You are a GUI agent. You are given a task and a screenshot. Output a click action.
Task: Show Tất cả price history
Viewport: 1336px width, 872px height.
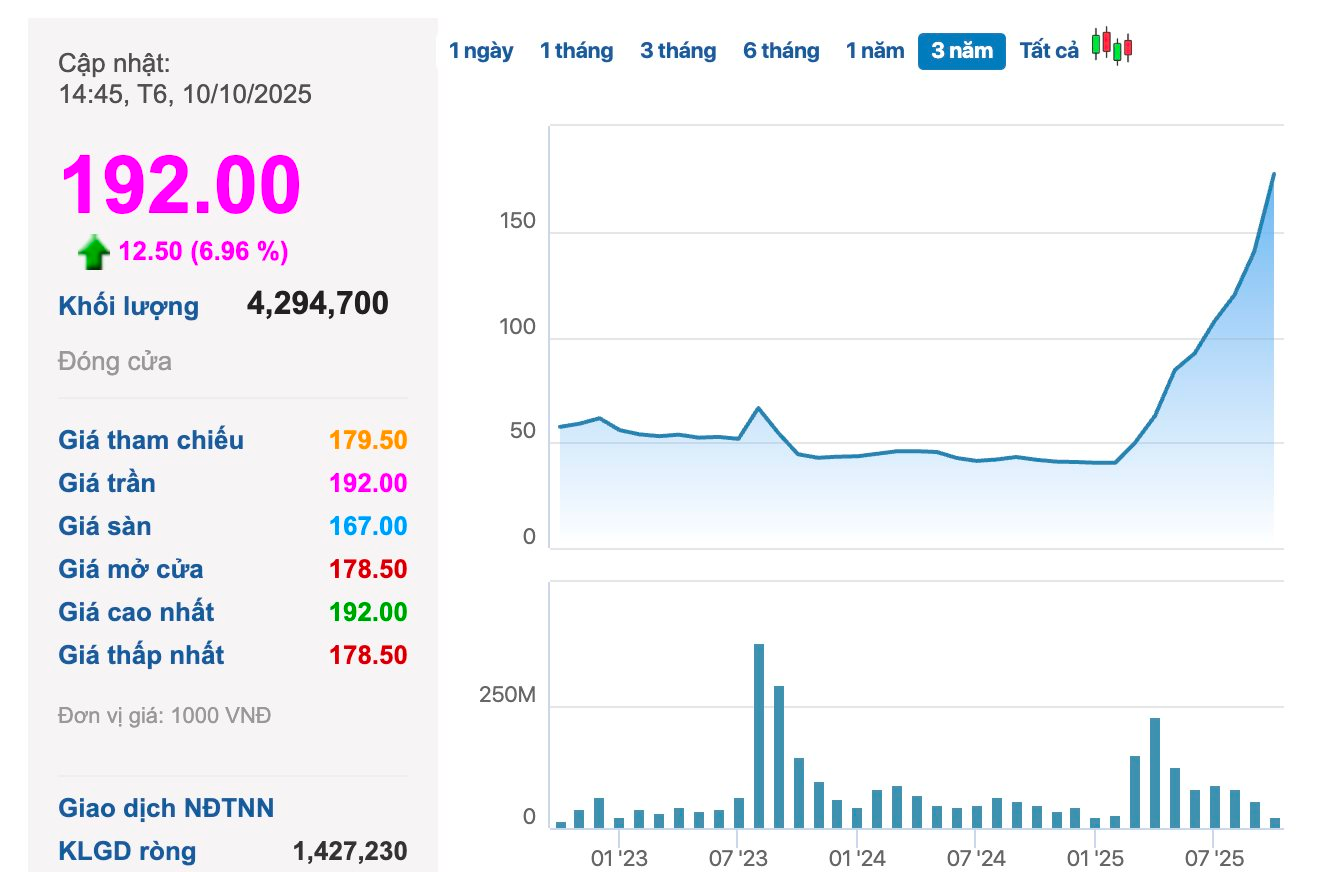click(x=1048, y=51)
